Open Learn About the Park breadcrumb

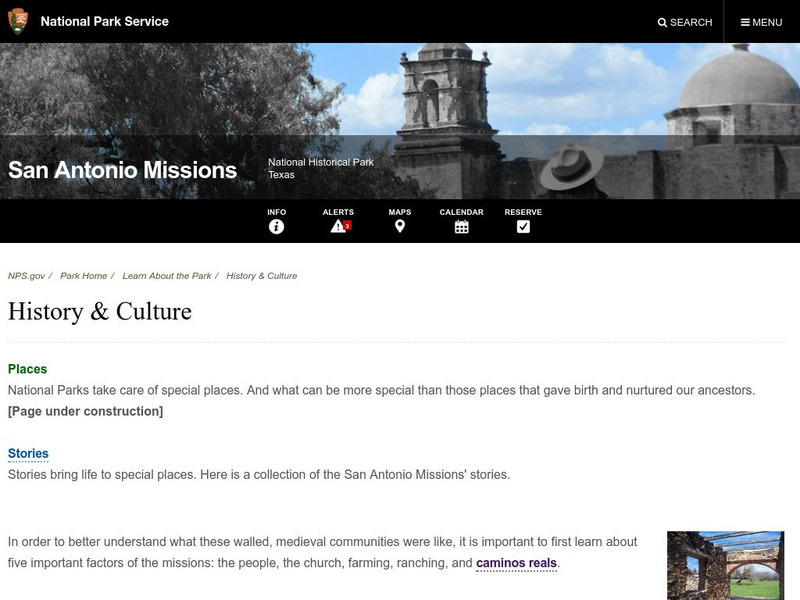pyautogui.click(x=167, y=276)
